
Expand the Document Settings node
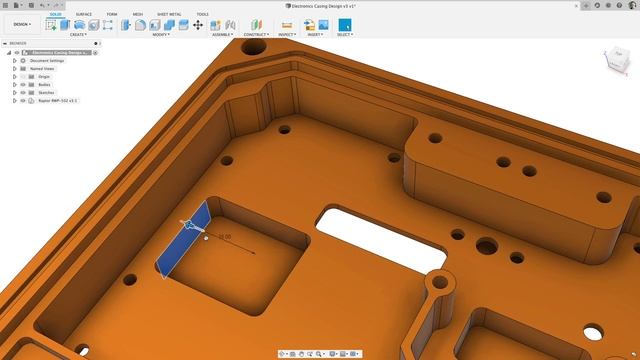point(15,60)
